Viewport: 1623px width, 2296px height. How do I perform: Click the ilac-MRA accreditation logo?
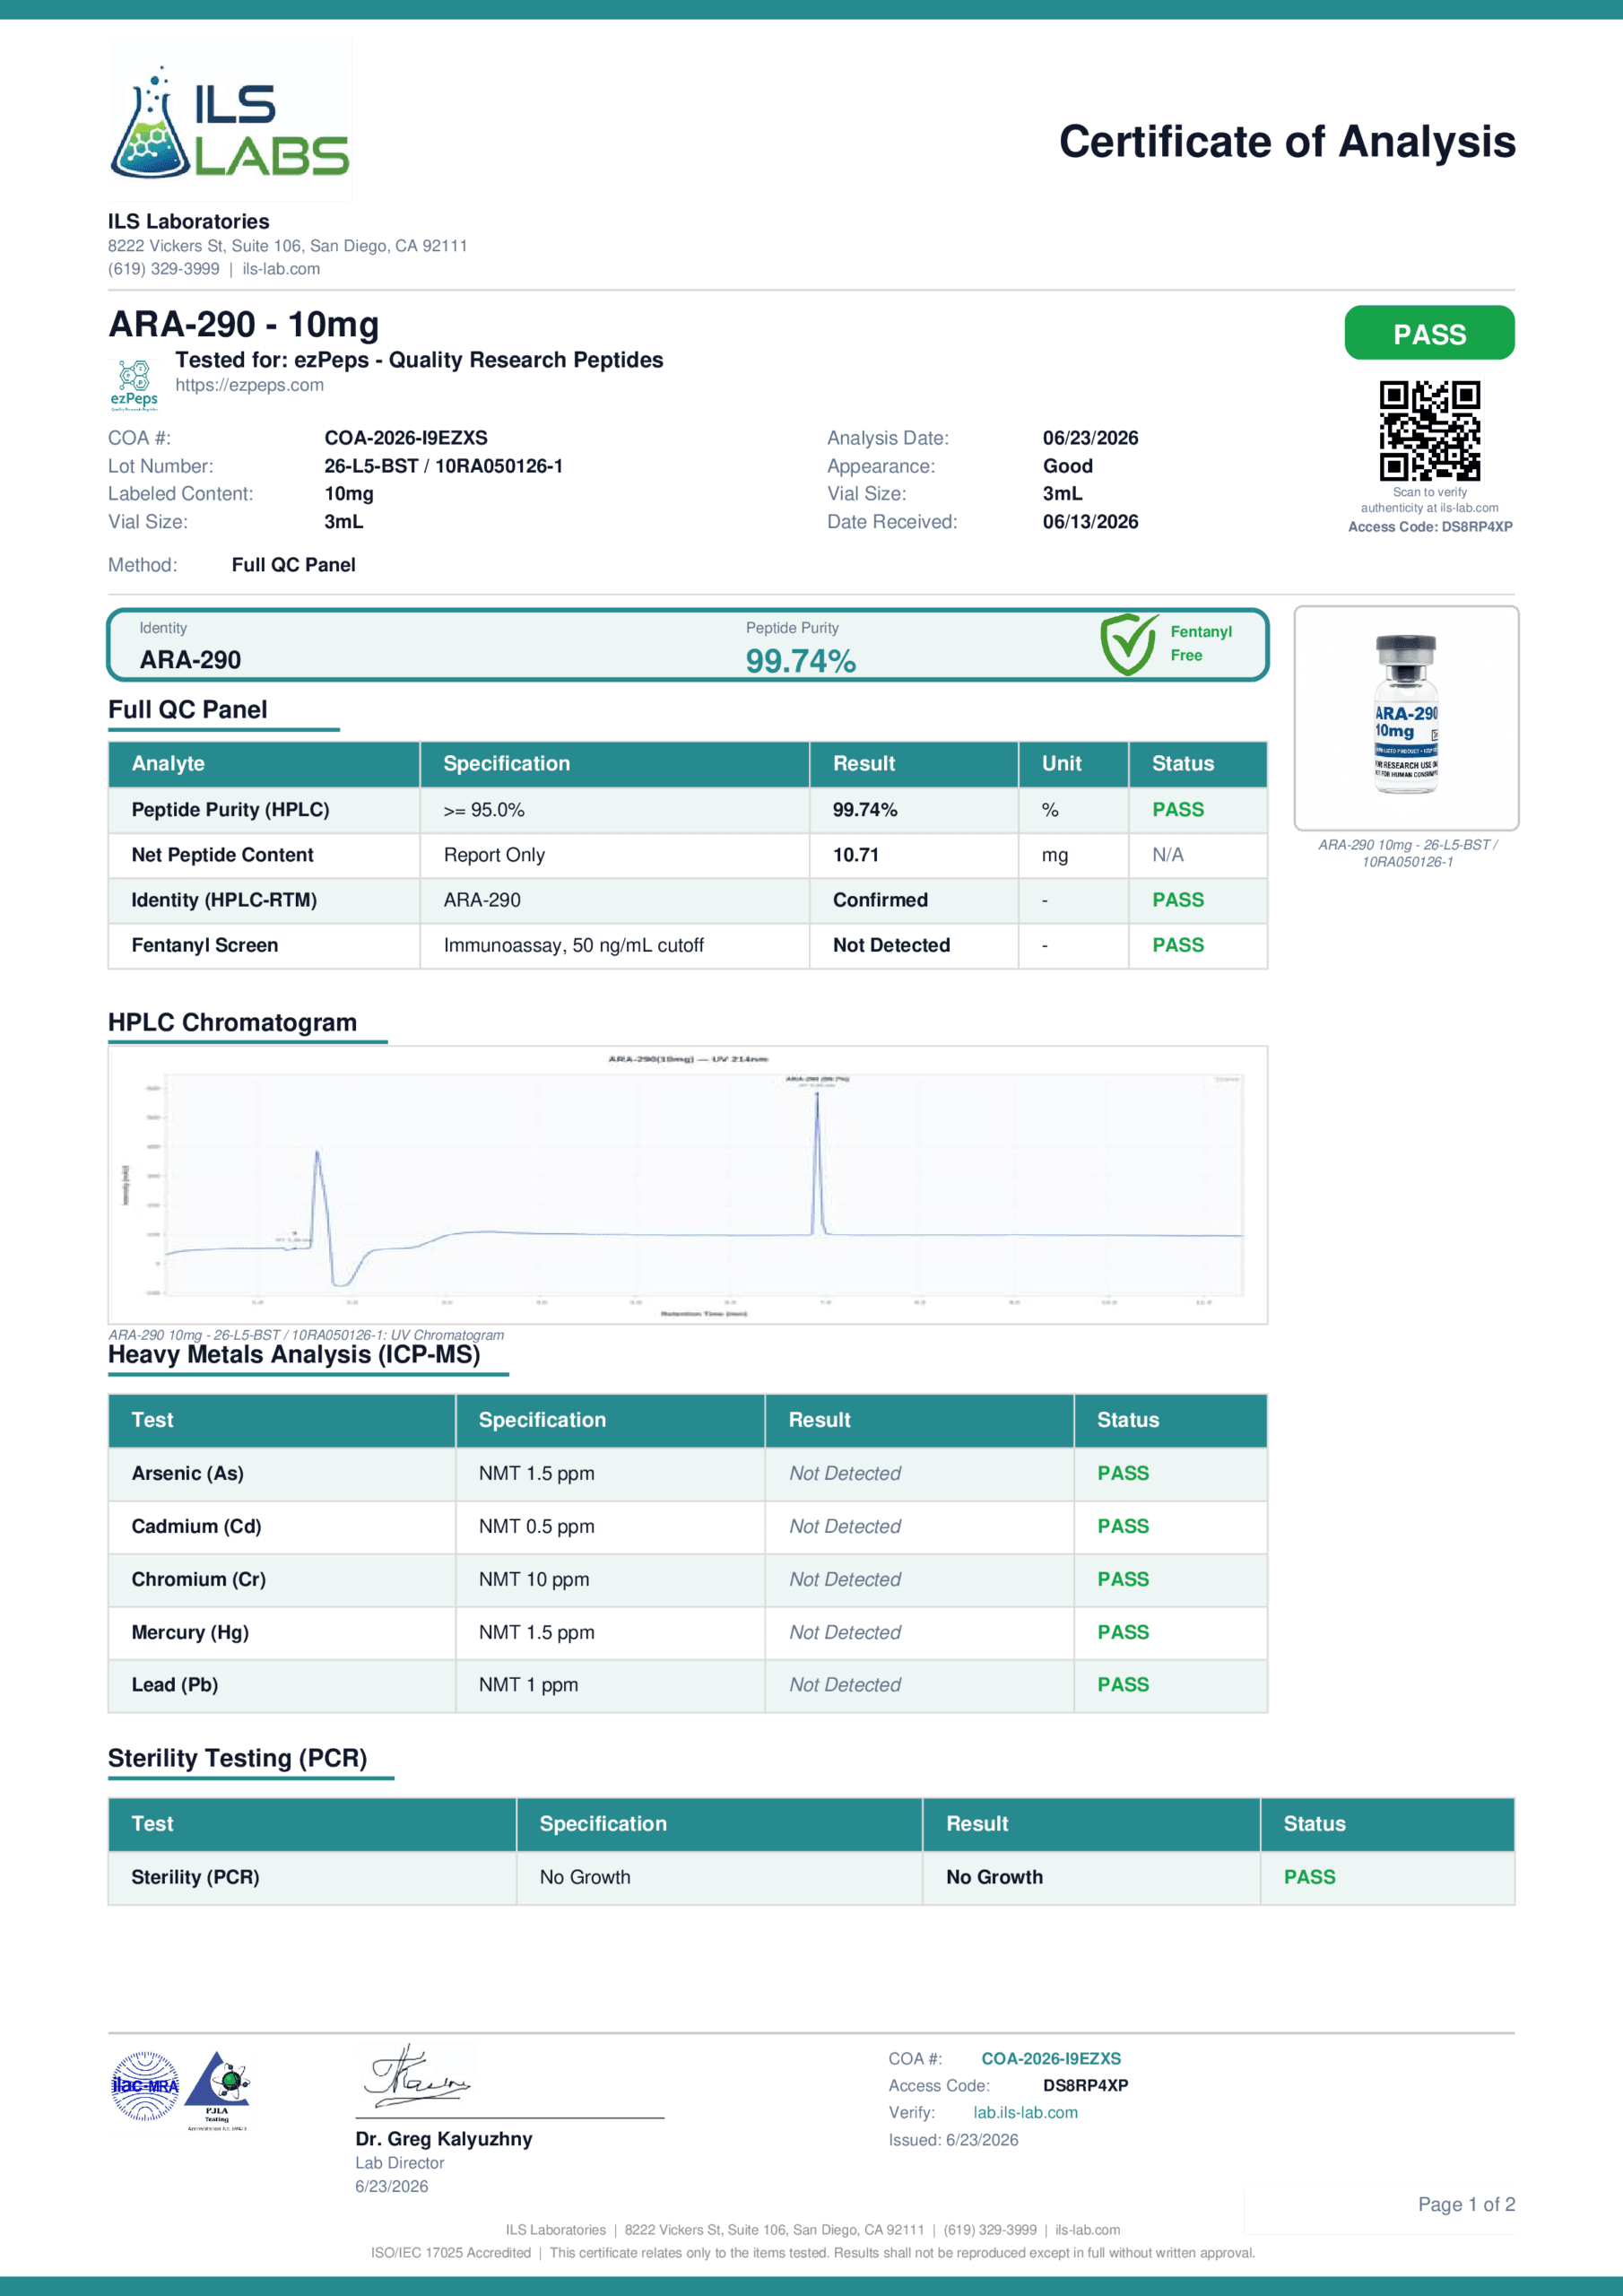(x=145, y=2085)
